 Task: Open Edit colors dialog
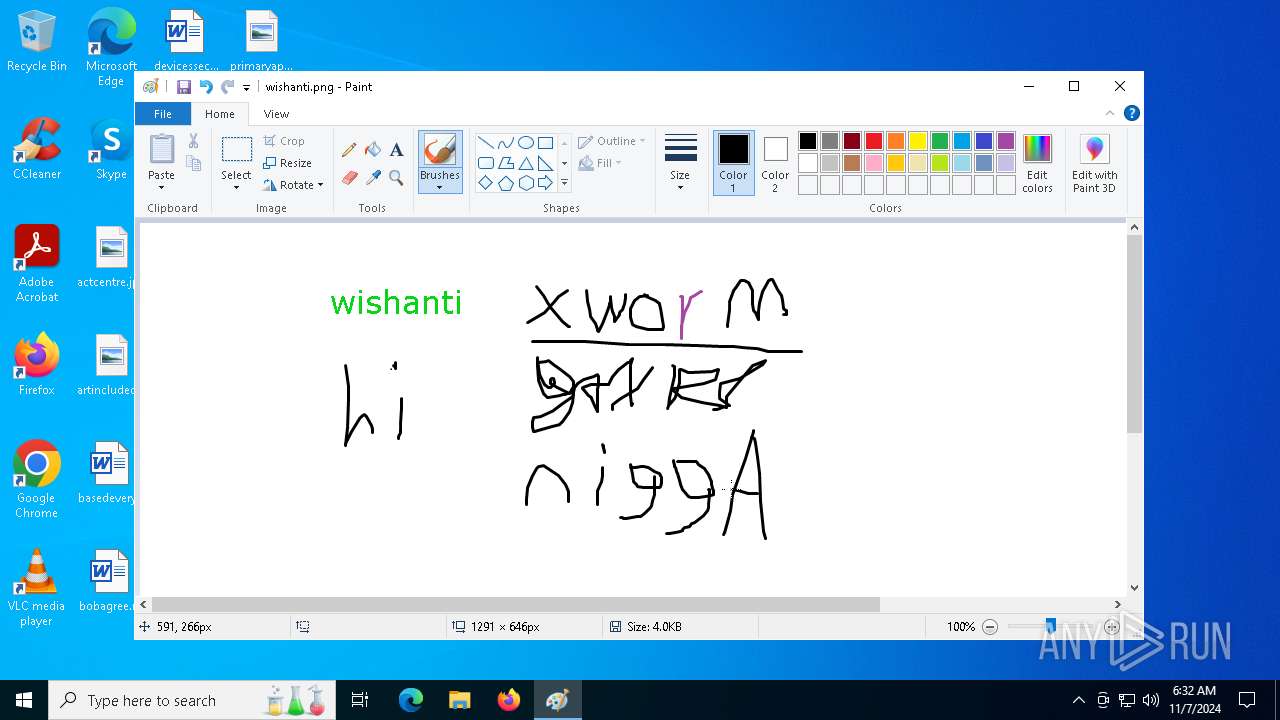pyautogui.click(x=1037, y=164)
